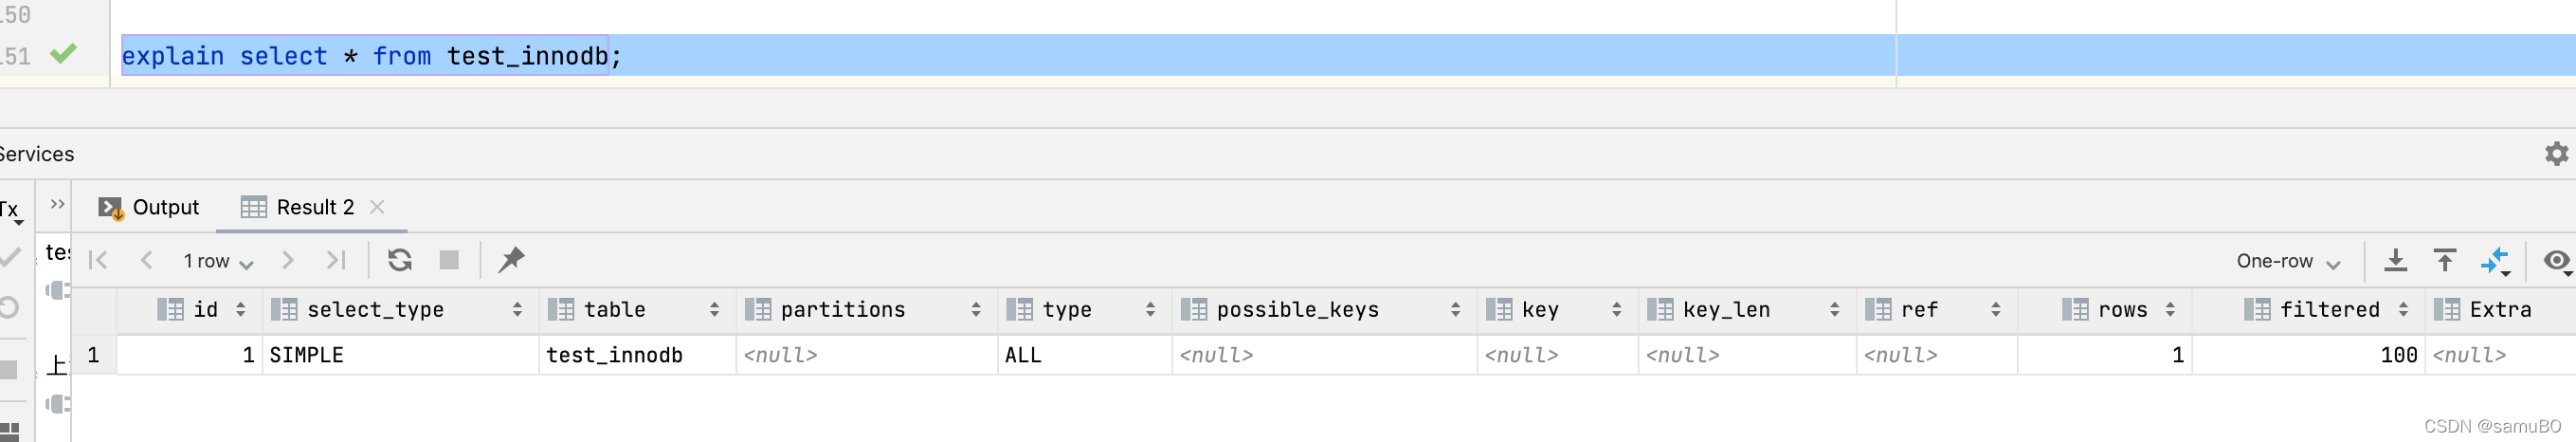Switch to the Output tab

[x=149, y=207]
